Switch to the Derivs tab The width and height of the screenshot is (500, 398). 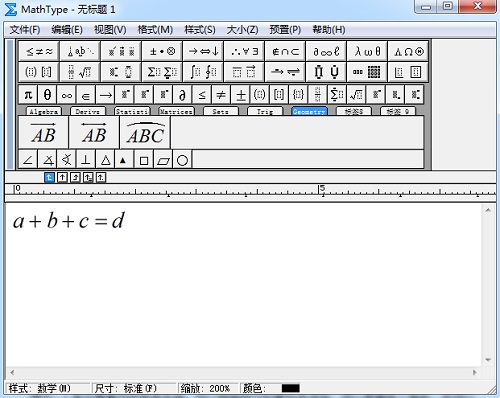[88, 111]
